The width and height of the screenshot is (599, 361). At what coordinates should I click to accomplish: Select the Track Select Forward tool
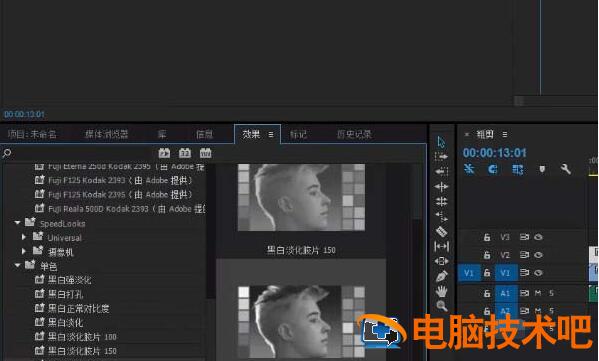[441, 157]
